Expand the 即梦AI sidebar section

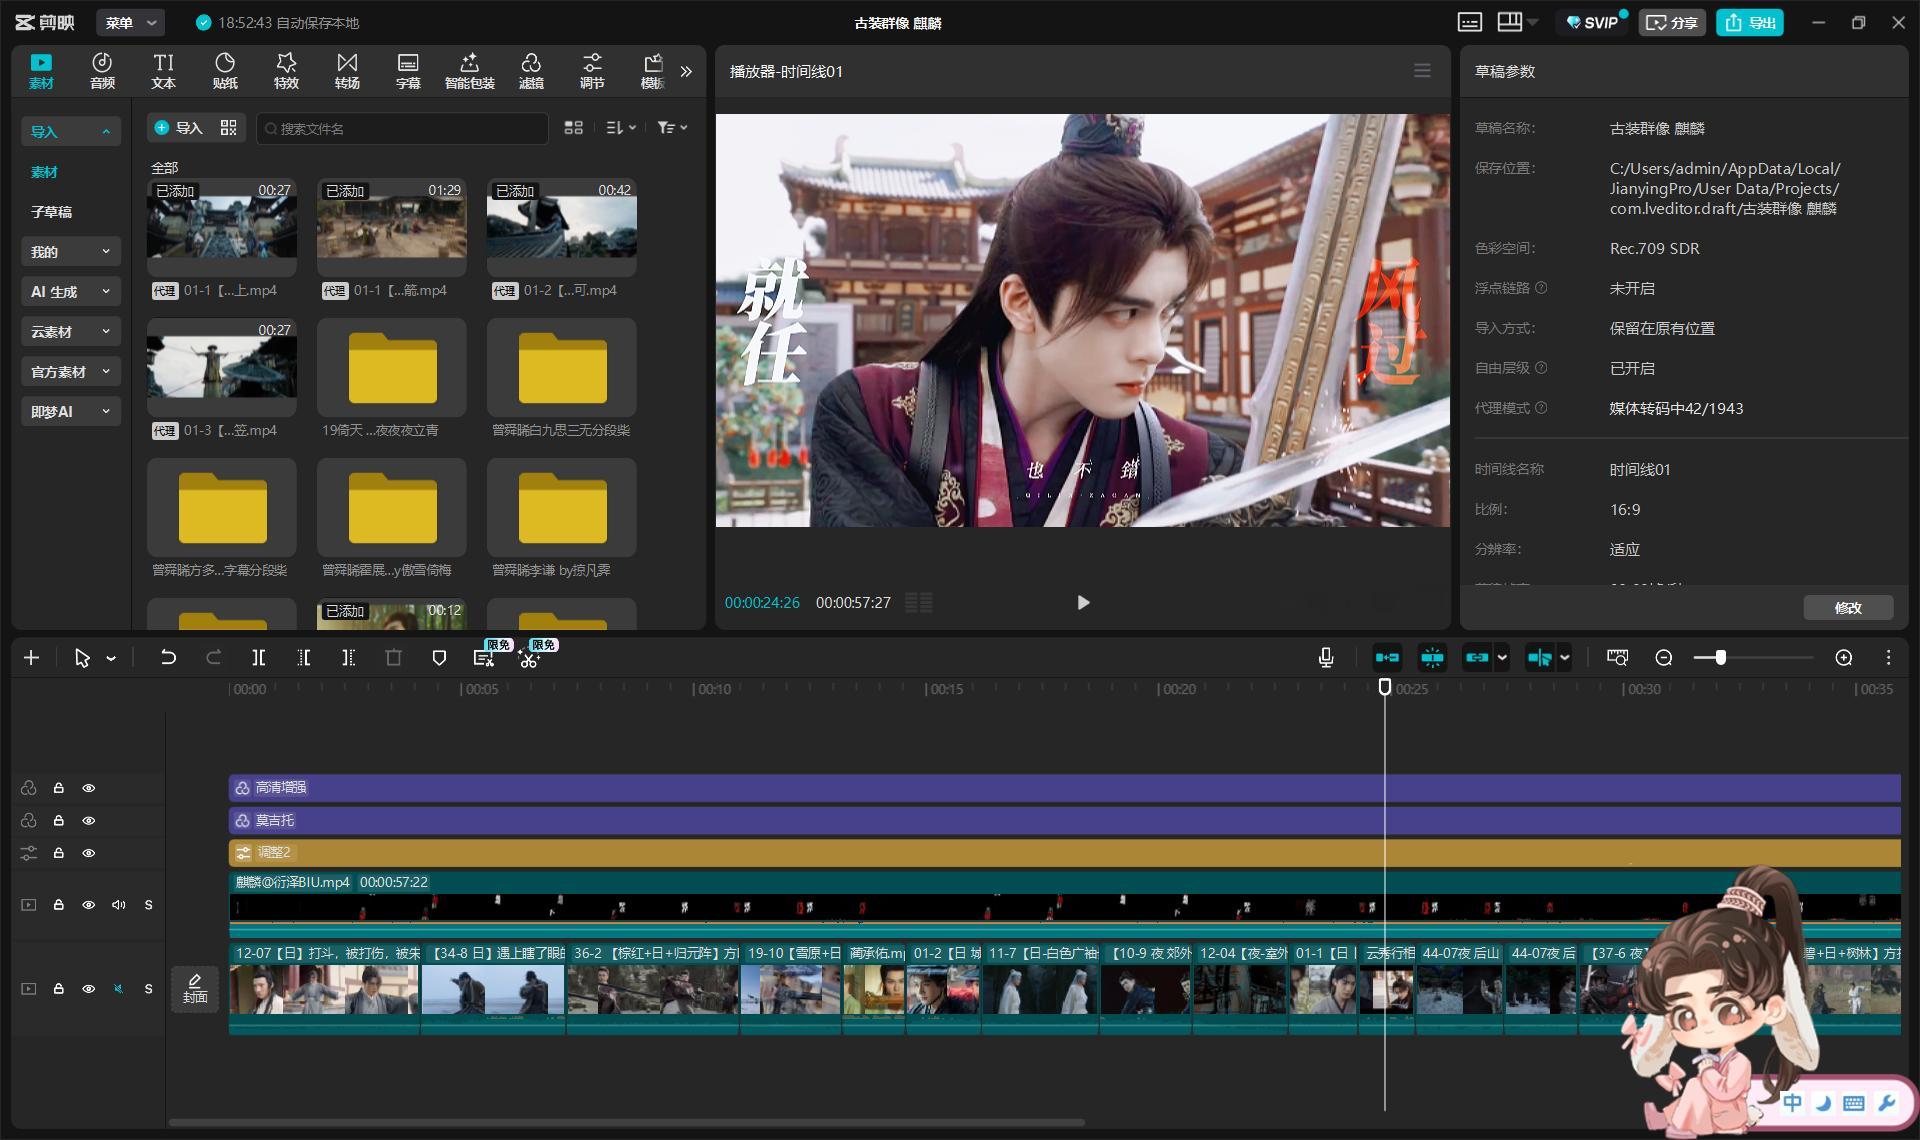tap(70, 411)
